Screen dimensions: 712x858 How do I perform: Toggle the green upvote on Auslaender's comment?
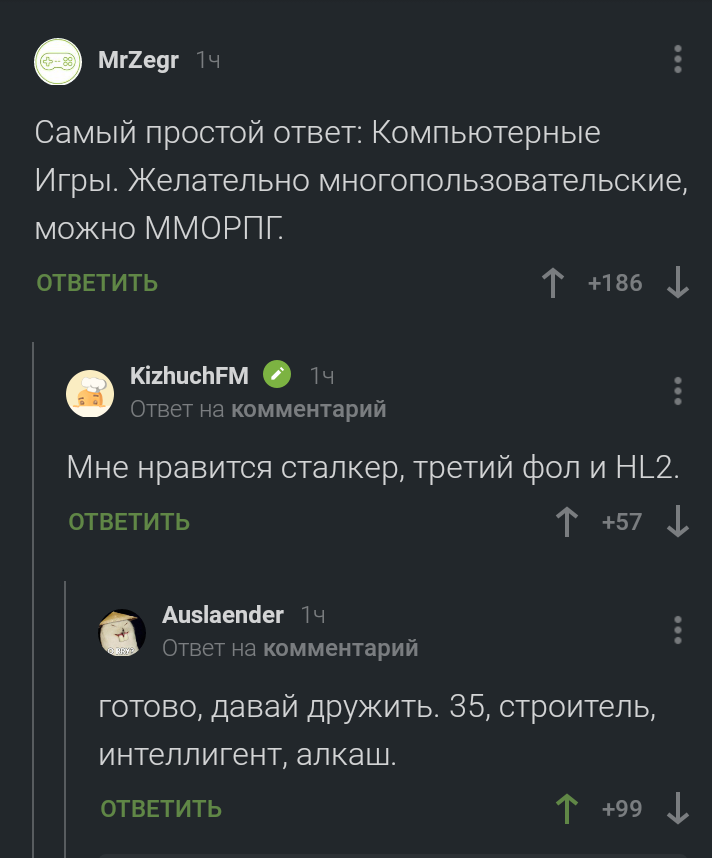pos(567,808)
